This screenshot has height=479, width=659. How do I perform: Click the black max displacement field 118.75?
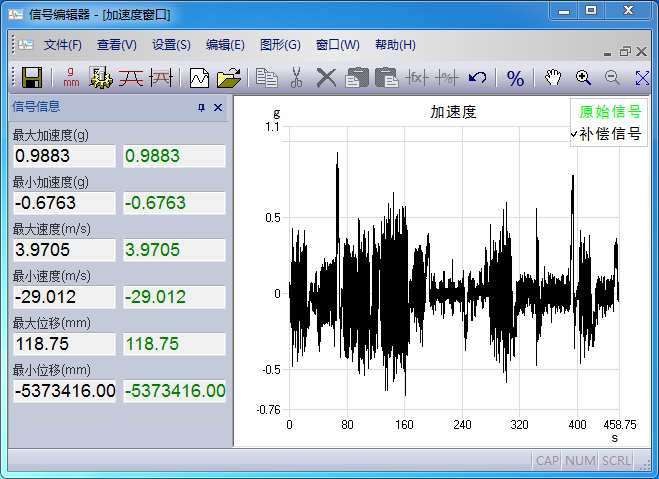pyautogui.click(x=64, y=344)
